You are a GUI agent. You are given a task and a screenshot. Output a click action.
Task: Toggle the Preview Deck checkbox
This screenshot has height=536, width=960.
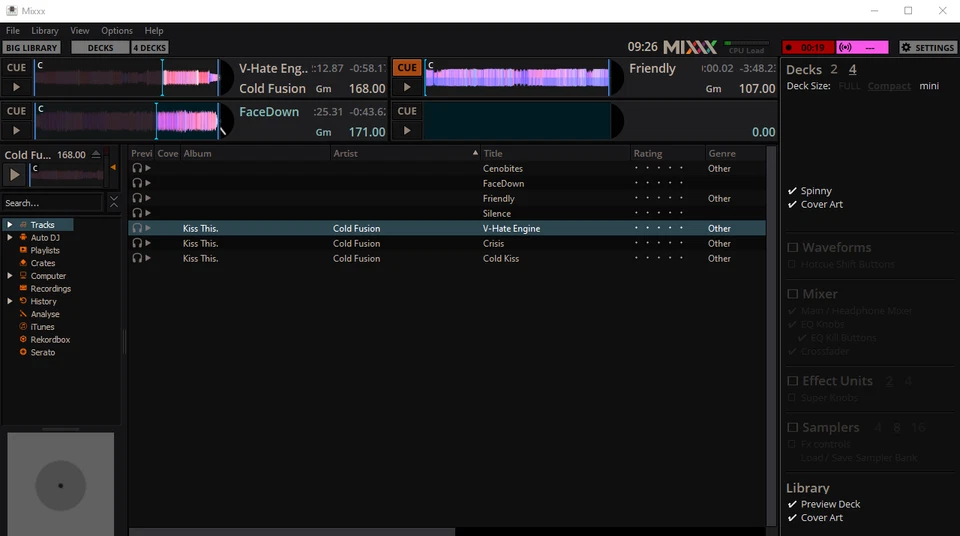click(x=792, y=504)
